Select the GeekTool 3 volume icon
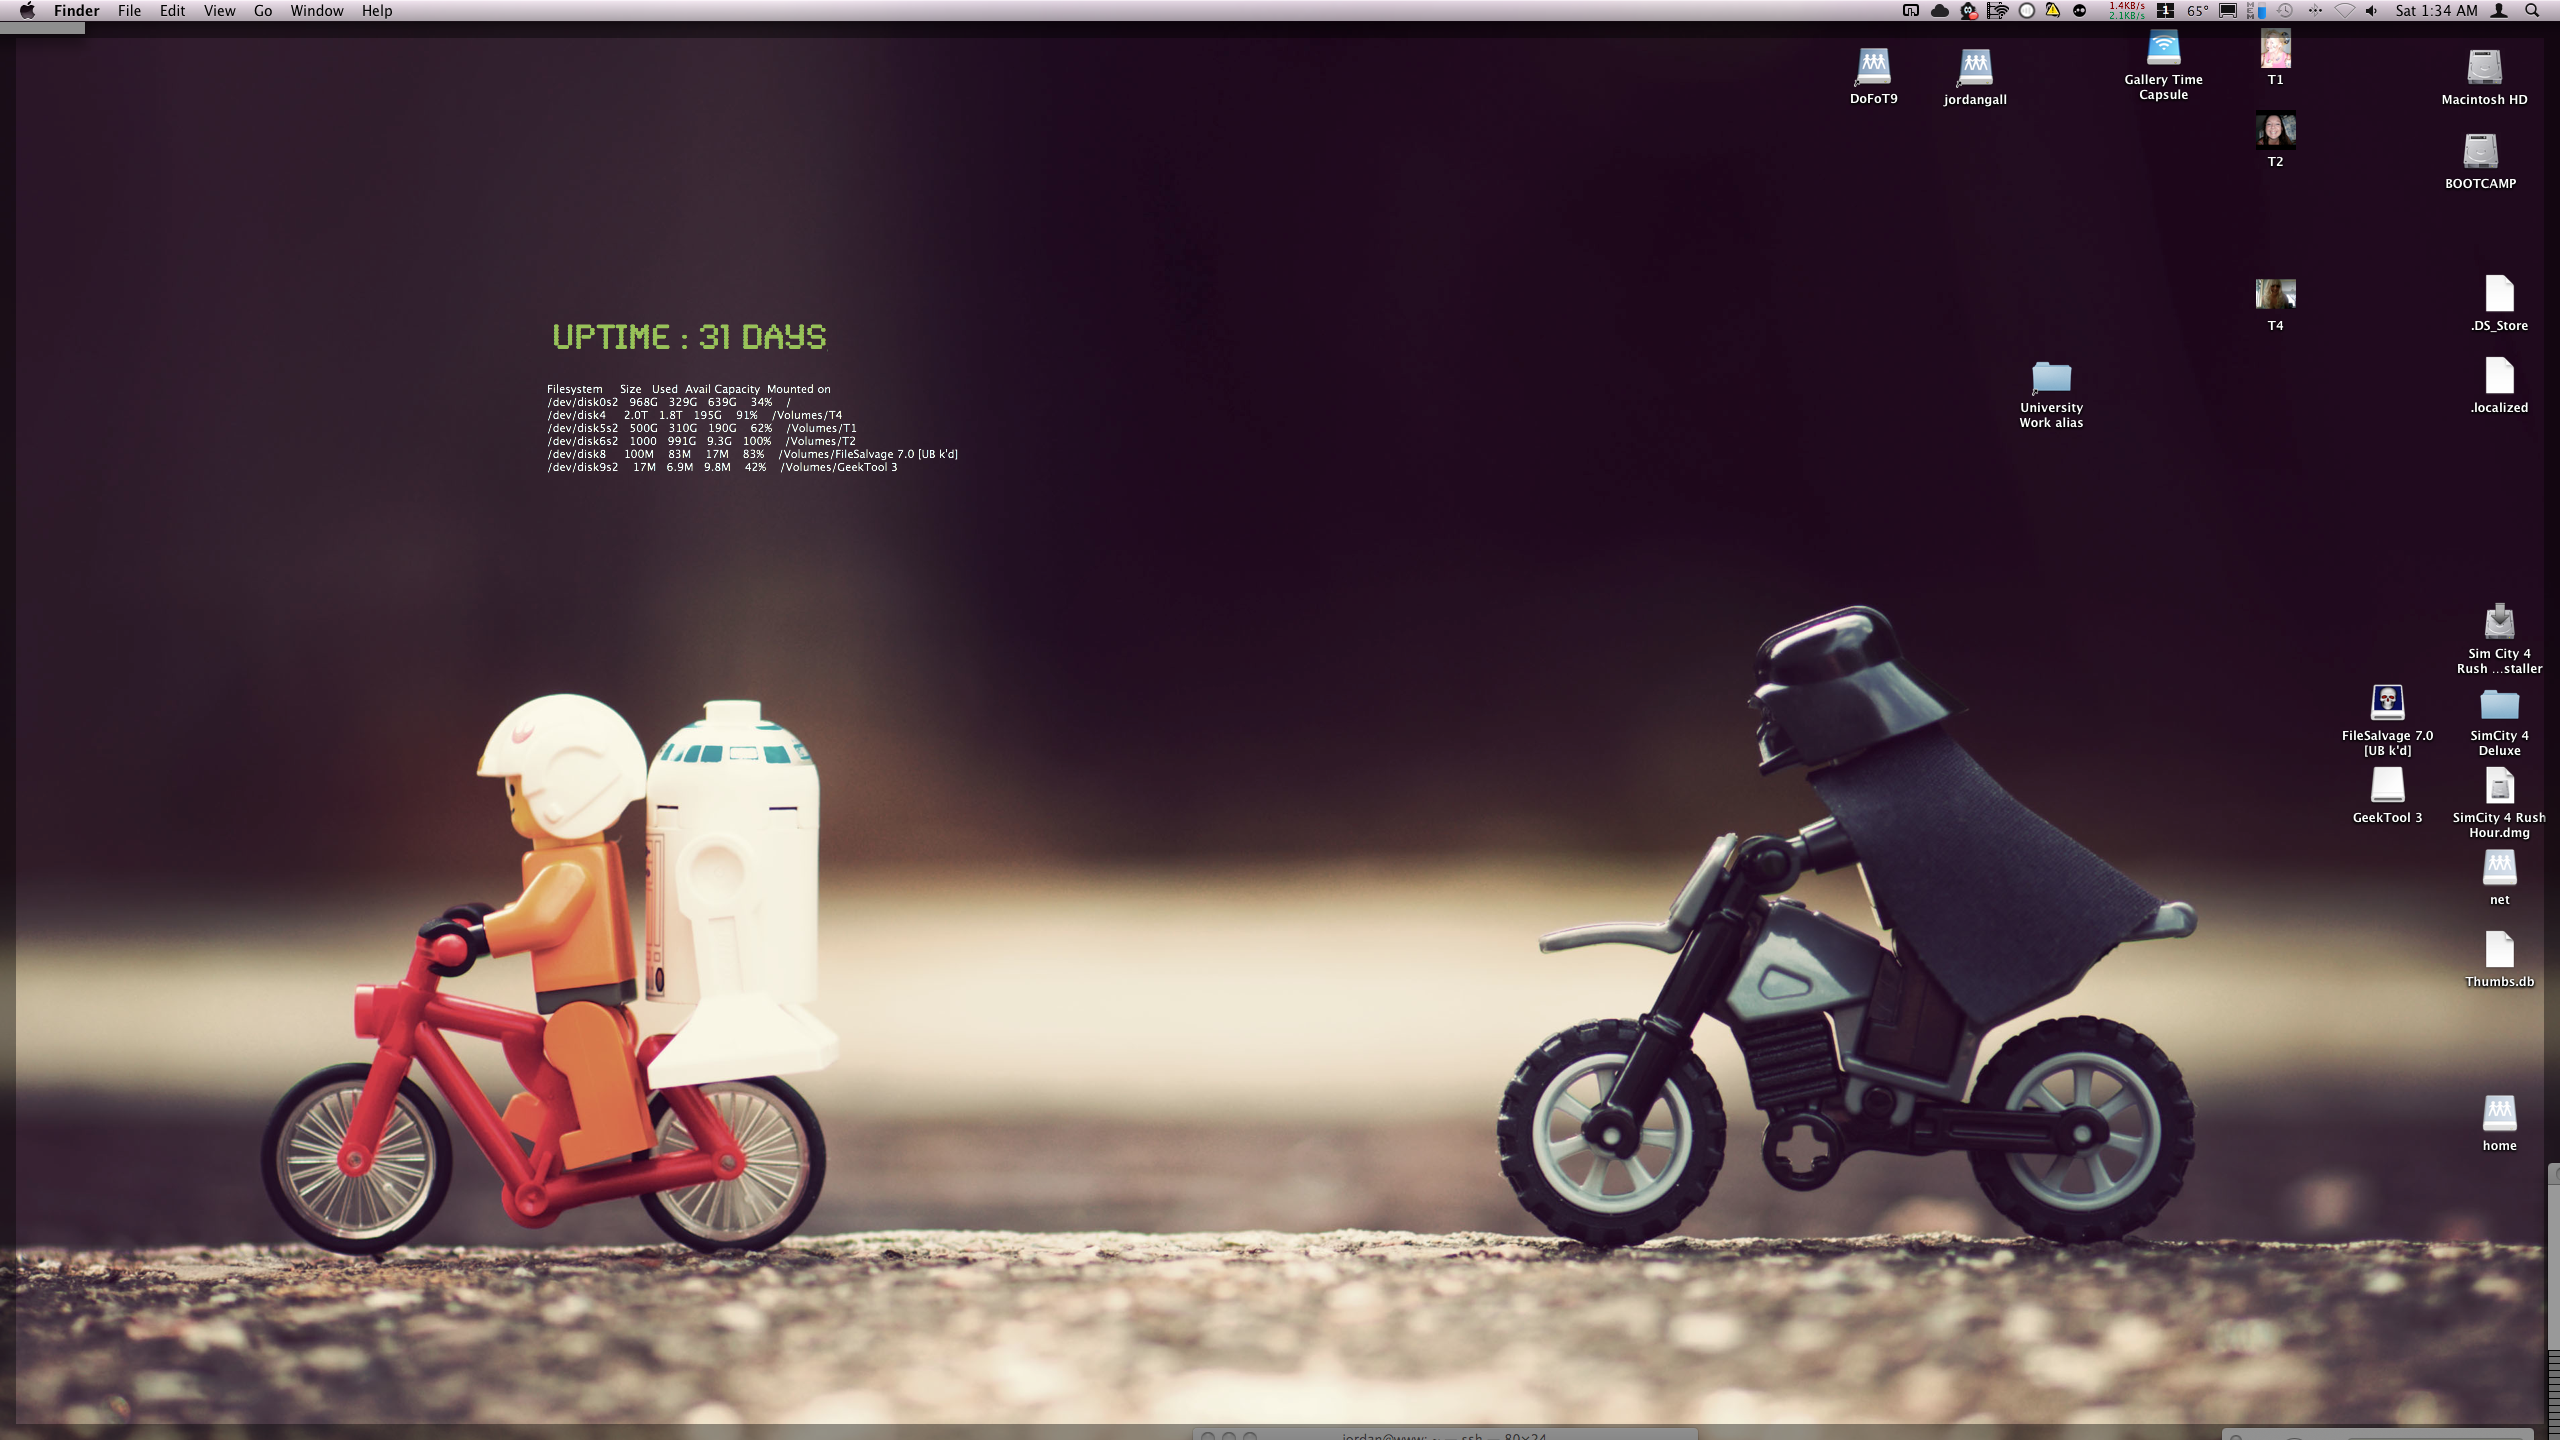This screenshot has width=2560, height=1440. (x=2387, y=786)
